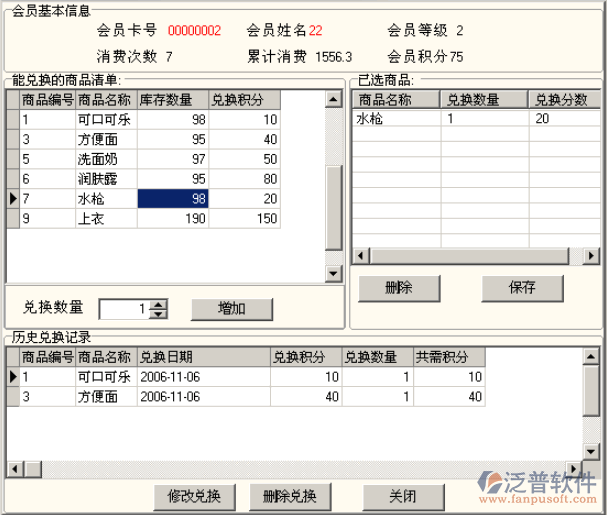
Task: Select the 润肤露 product row
Action: click(x=105, y=179)
